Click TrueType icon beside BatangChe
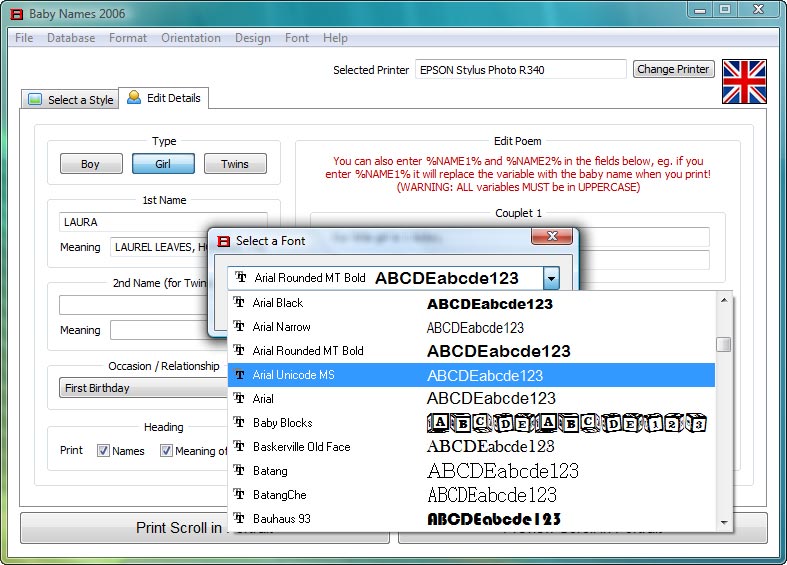Image resolution: width=787 pixels, height=565 pixels. (239, 494)
